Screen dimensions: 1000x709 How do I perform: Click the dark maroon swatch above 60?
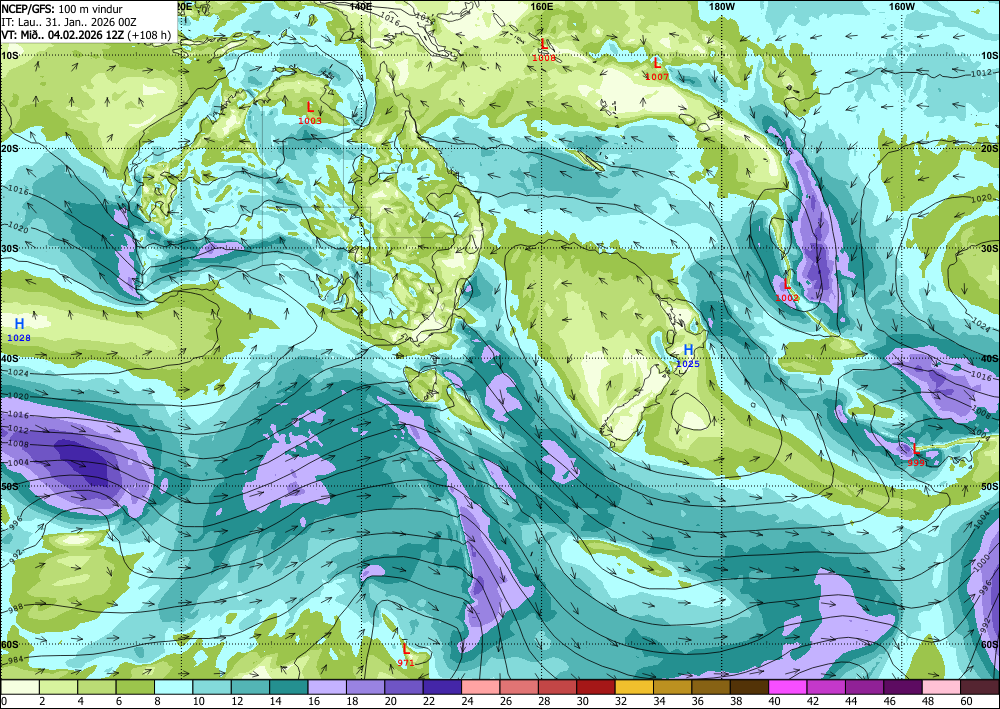(x=980, y=687)
